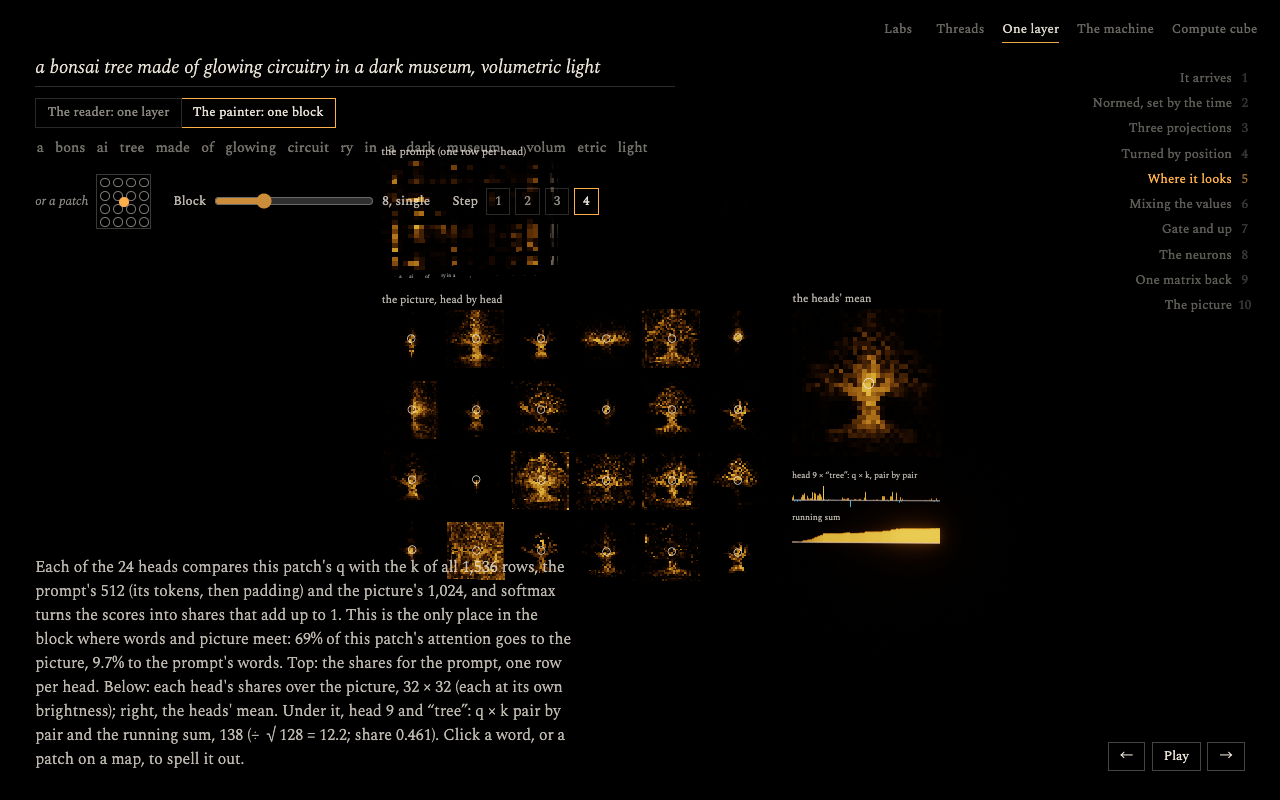
Task: Jump to 'The picture' stage 10
Action: (1207, 305)
